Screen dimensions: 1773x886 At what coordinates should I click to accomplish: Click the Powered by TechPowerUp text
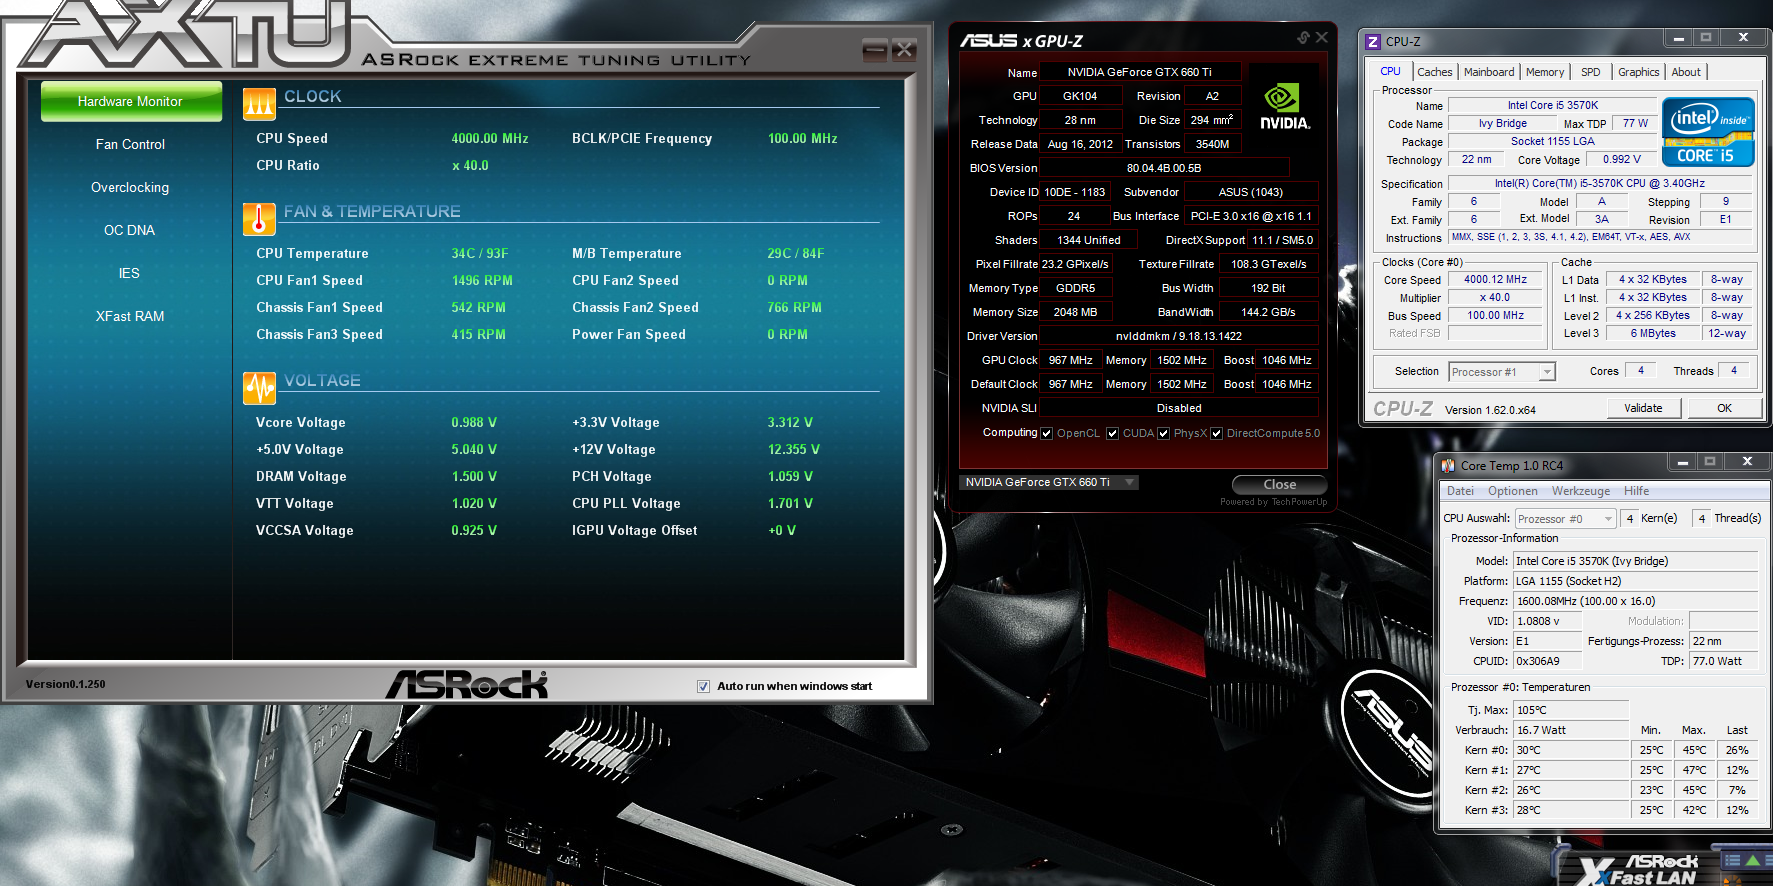tap(1274, 502)
